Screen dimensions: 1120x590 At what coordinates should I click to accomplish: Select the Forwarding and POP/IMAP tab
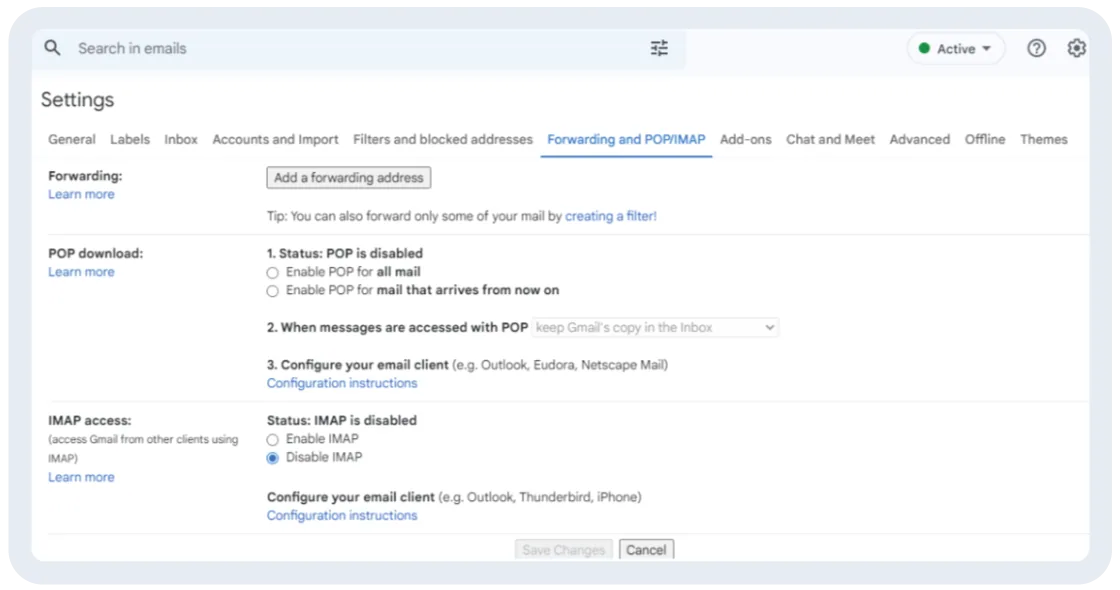click(x=626, y=139)
